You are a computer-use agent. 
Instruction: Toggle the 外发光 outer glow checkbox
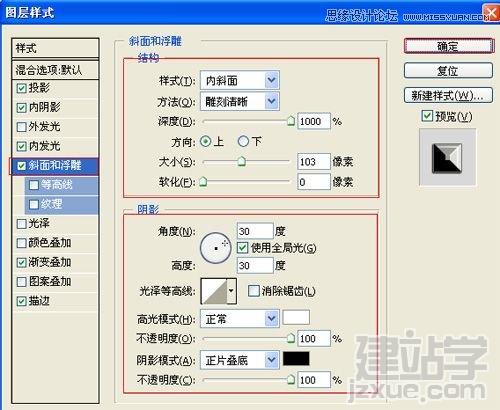coord(21,127)
